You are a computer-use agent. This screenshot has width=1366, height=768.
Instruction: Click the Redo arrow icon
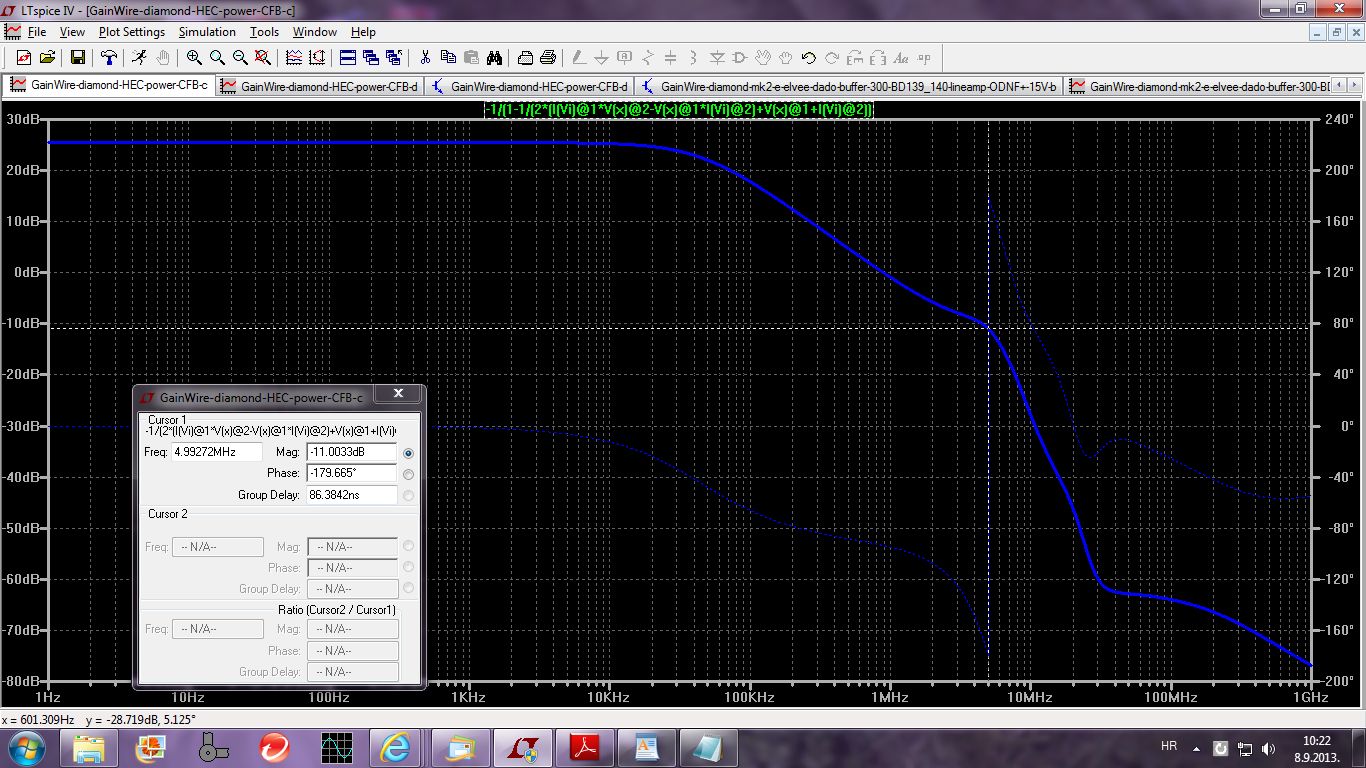pos(832,58)
